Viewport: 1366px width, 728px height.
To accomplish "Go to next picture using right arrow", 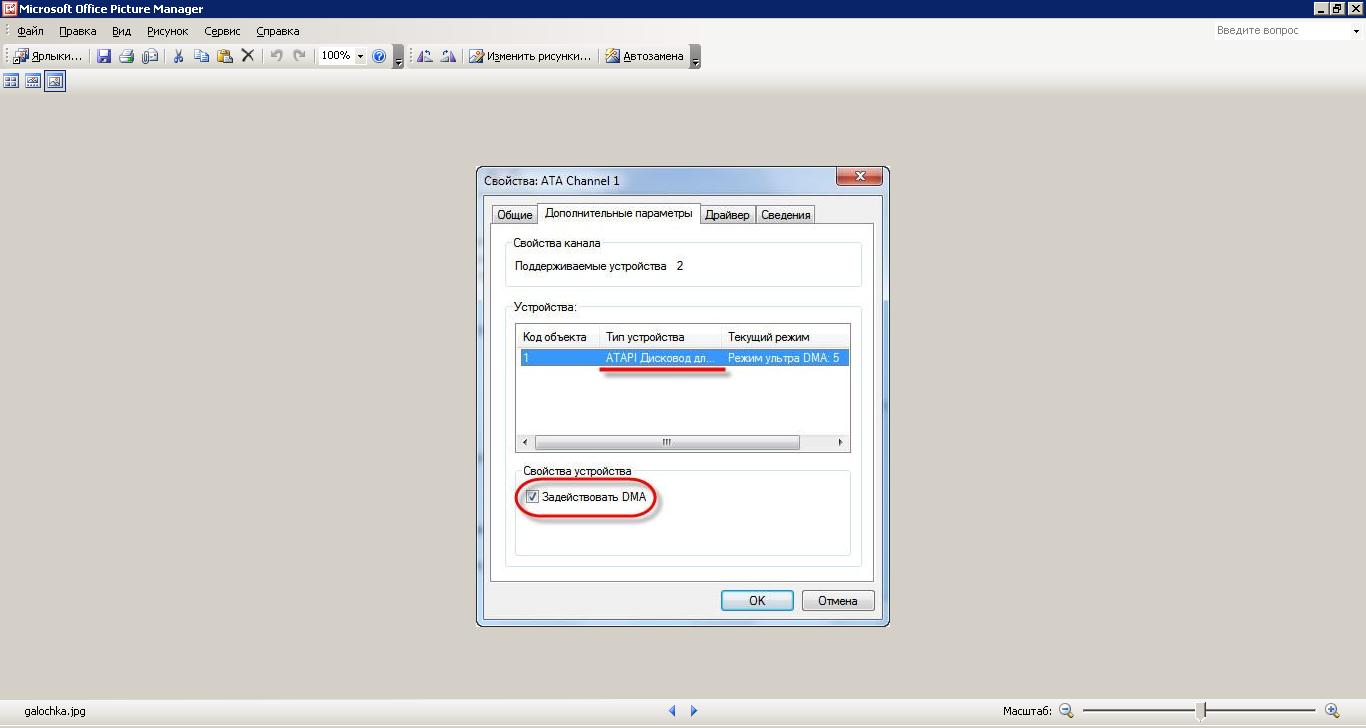I will 694,711.
